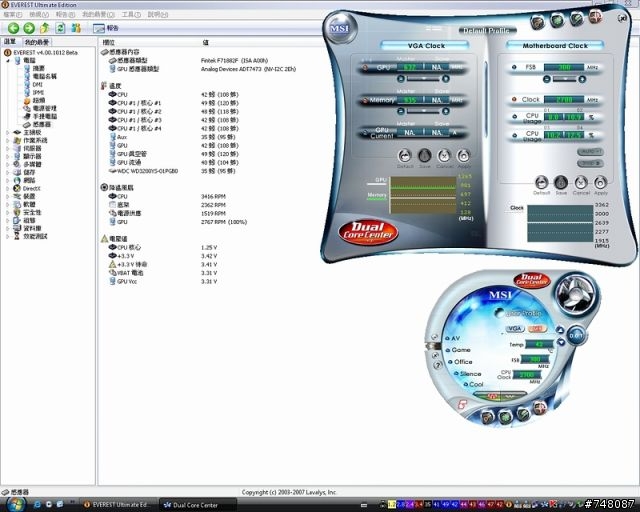Image resolution: width=640 pixels, height=512 pixels.
Task: Click the reddish round icon at clock panel top
Action: (x=596, y=17)
